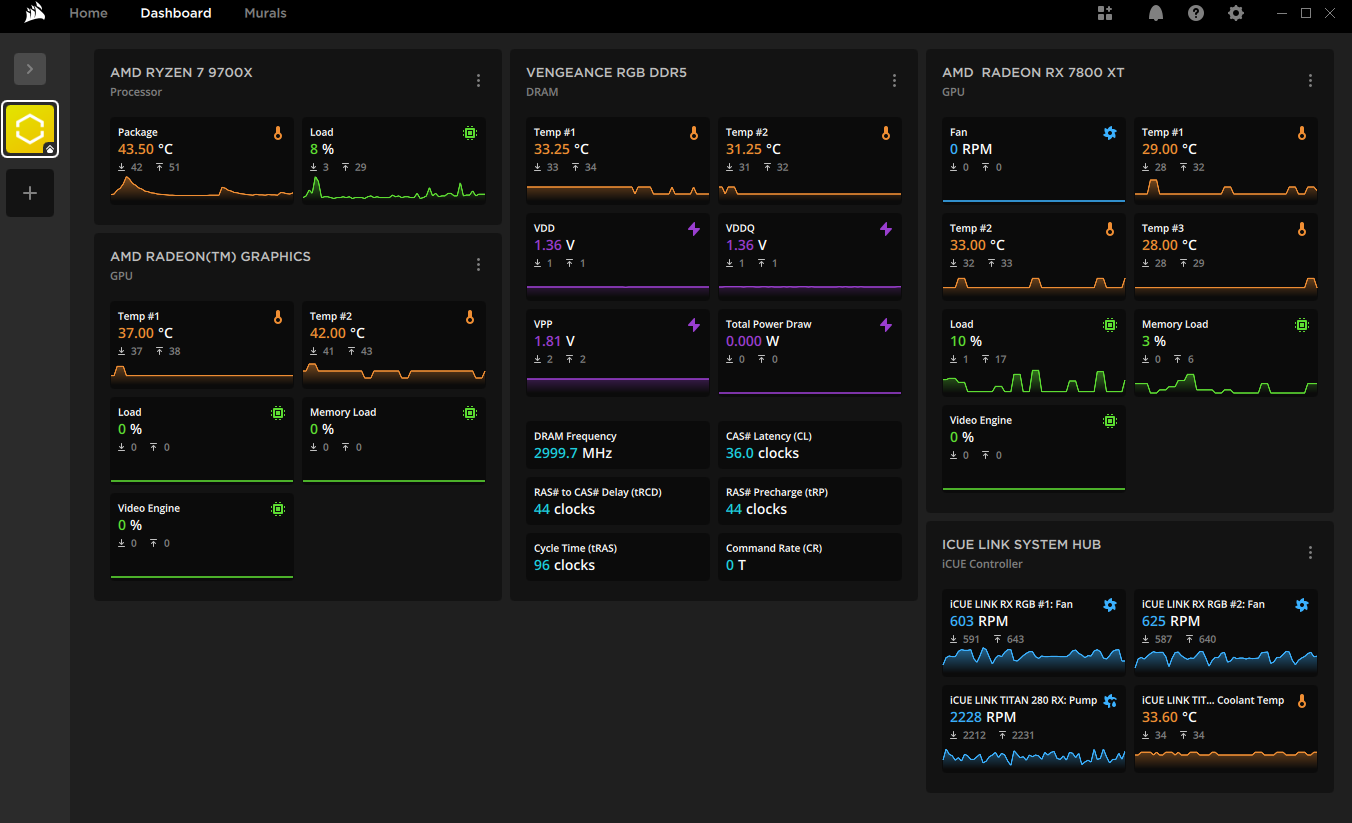Click the 1.81 V VPP reading
This screenshot has height=823, width=1352.
point(554,341)
